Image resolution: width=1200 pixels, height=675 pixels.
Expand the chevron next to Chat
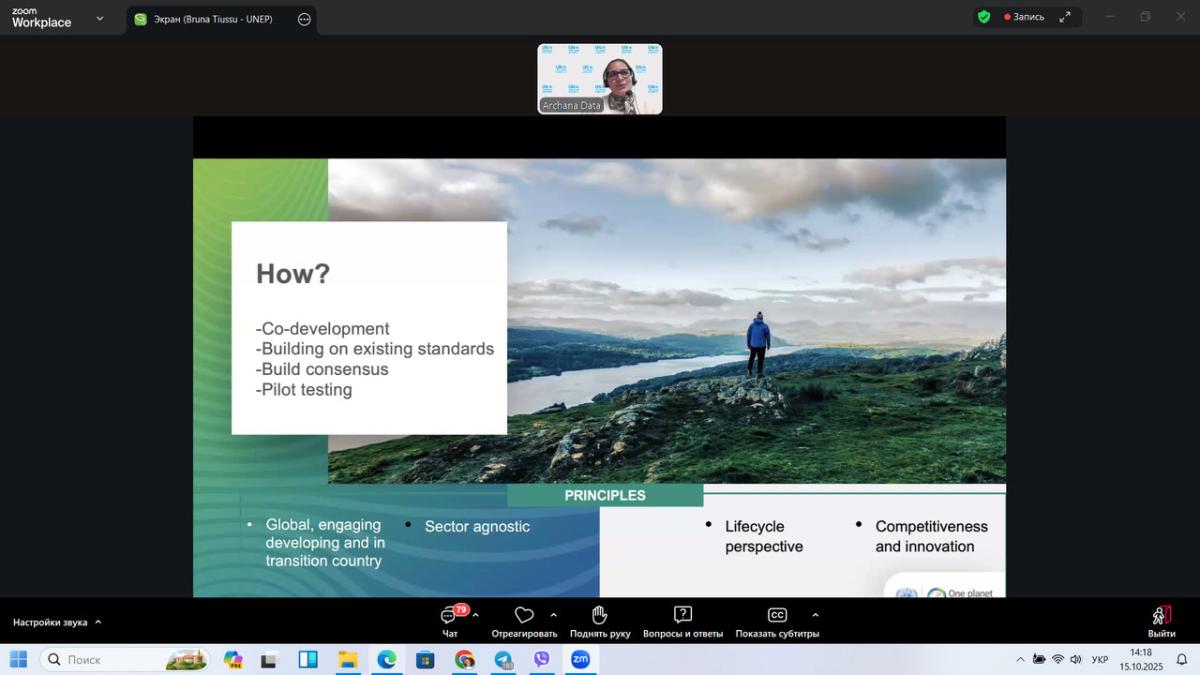[476, 615]
